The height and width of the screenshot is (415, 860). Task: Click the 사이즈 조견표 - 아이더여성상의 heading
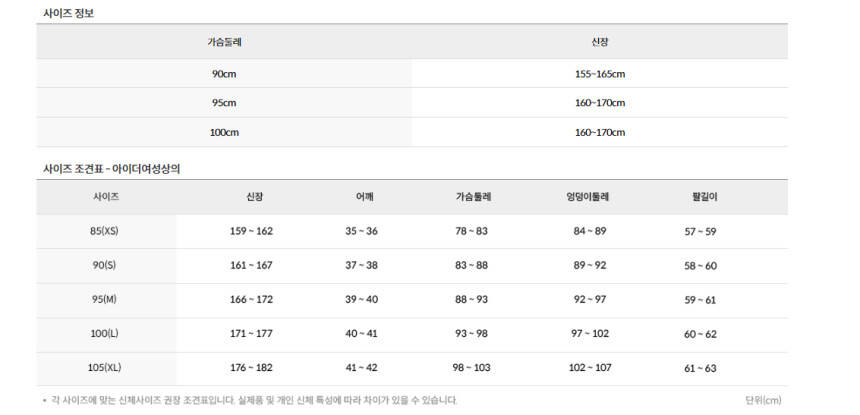pyautogui.click(x=111, y=169)
